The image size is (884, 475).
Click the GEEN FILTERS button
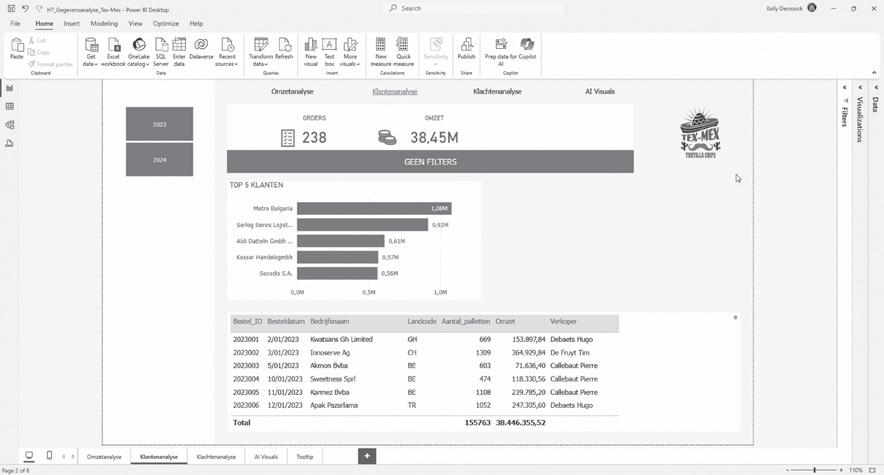430,162
